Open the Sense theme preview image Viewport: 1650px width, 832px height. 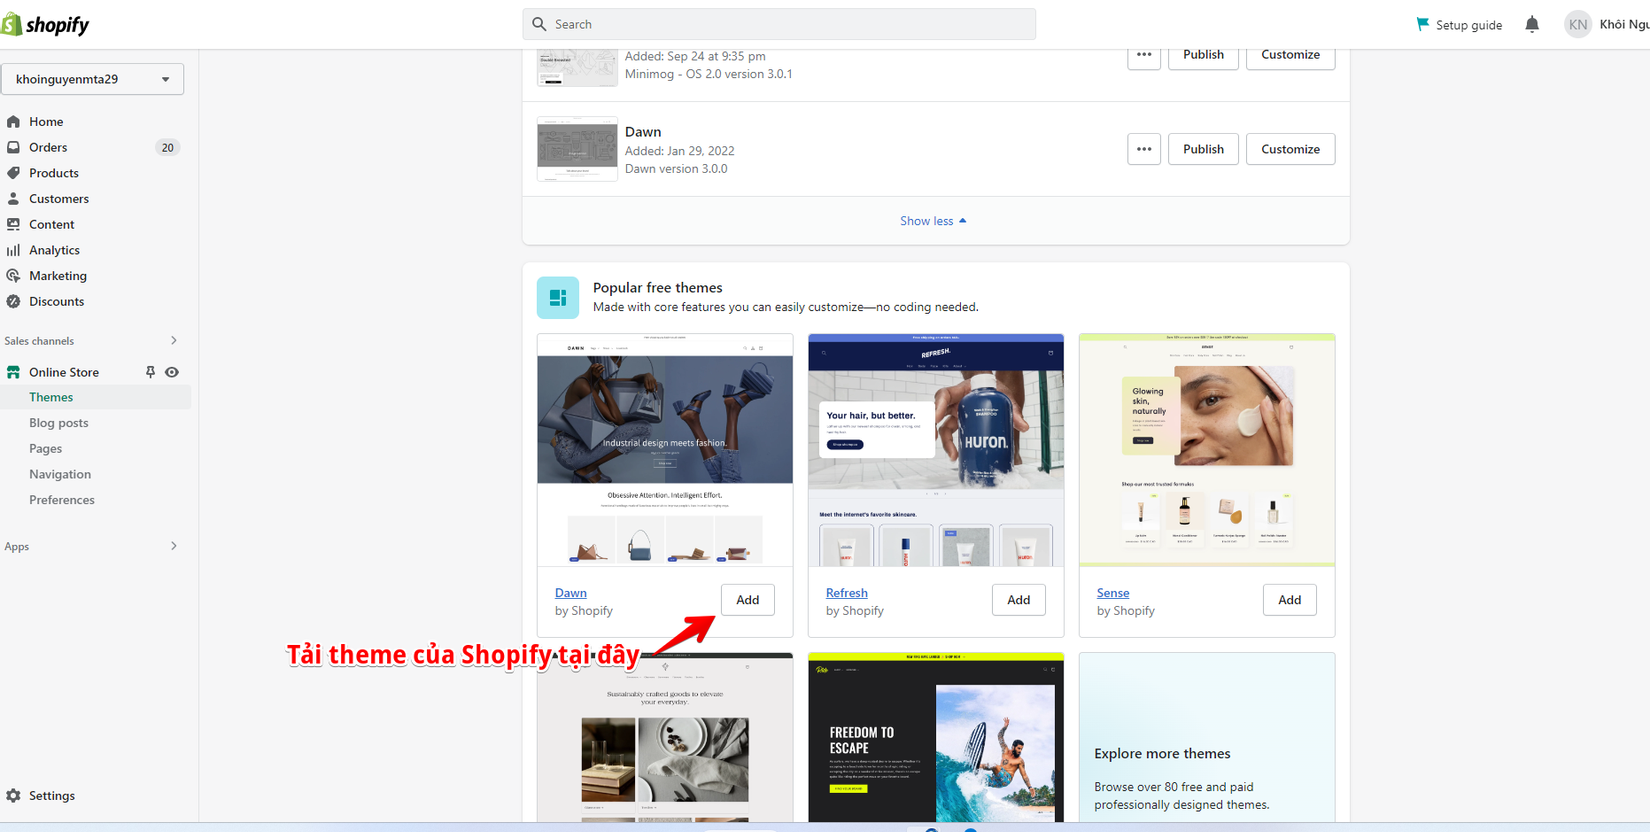[x=1207, y=450]
